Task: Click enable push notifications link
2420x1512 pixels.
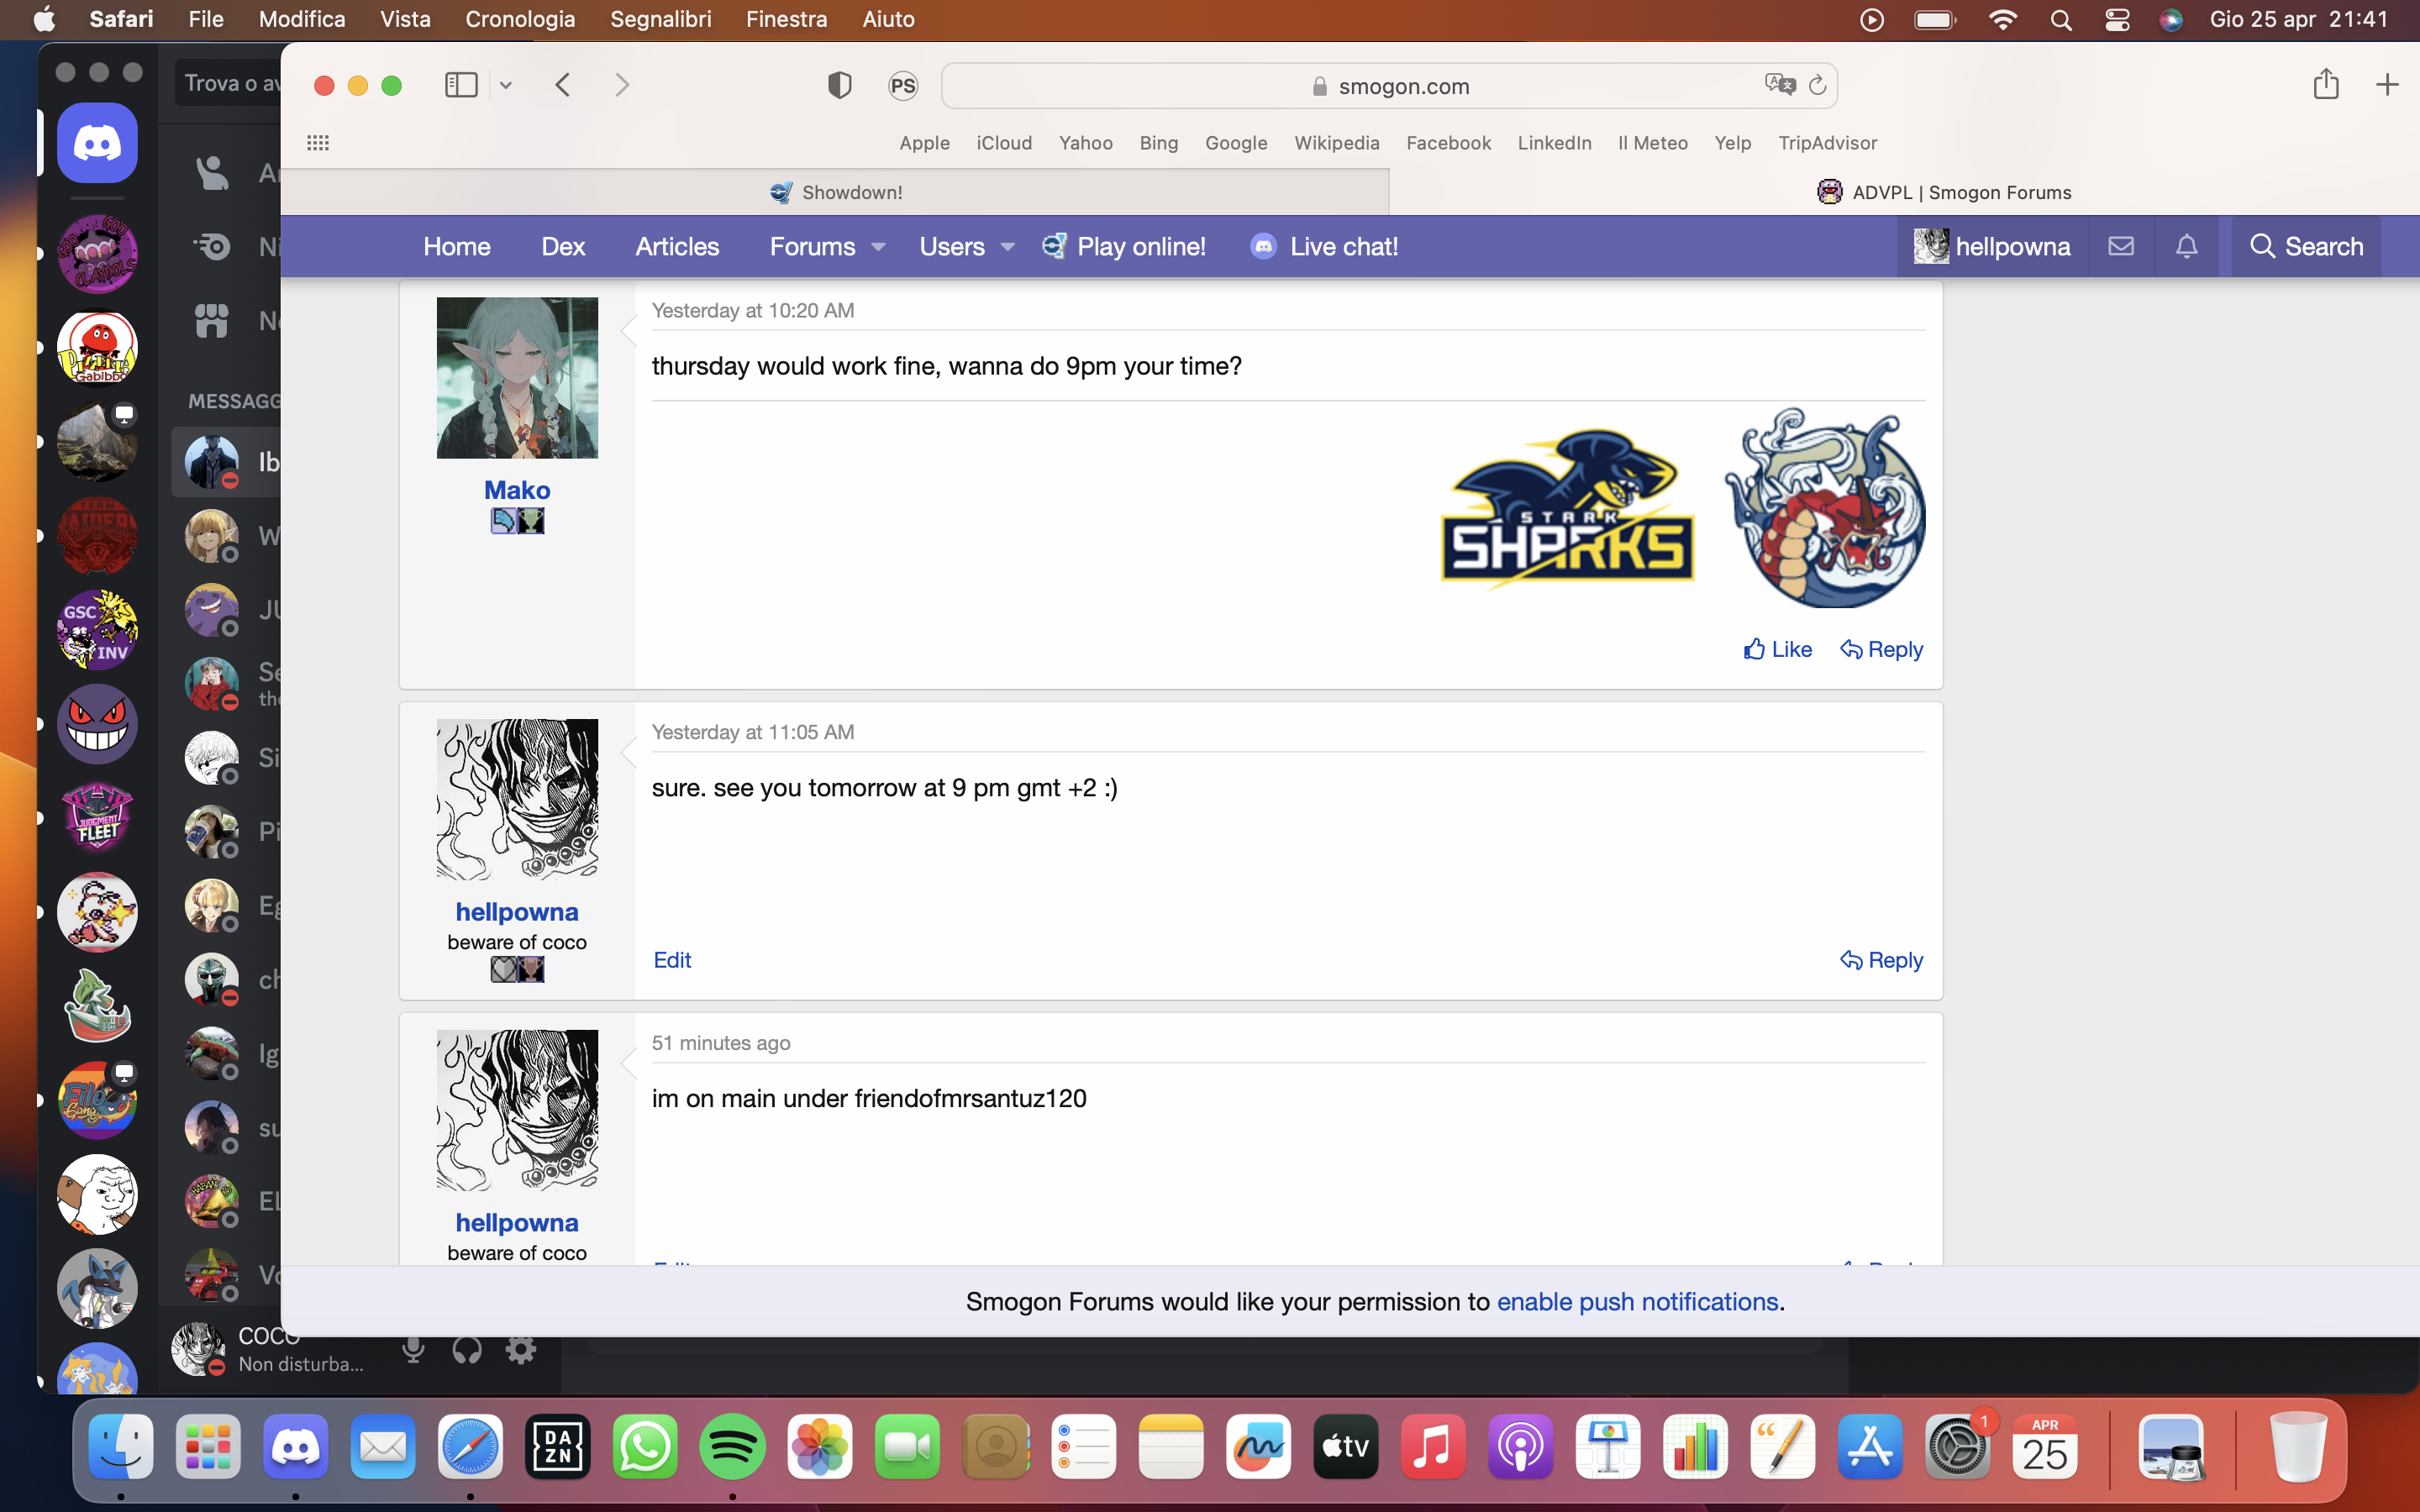Action: coord(1637,1302)
